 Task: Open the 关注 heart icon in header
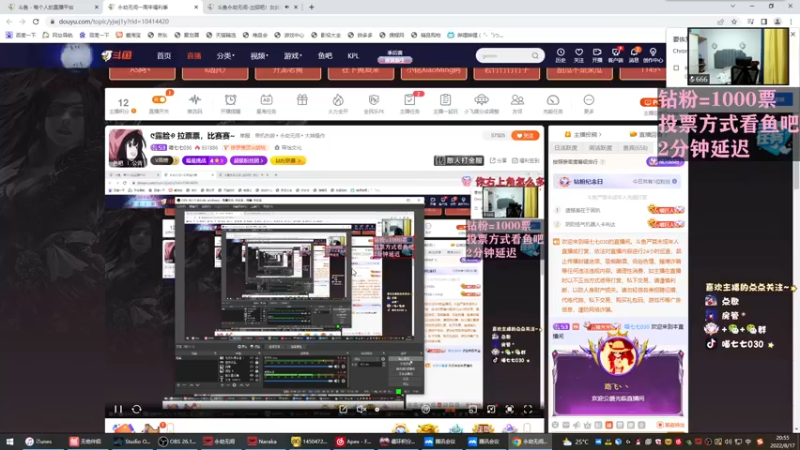(x=579, y=55)
